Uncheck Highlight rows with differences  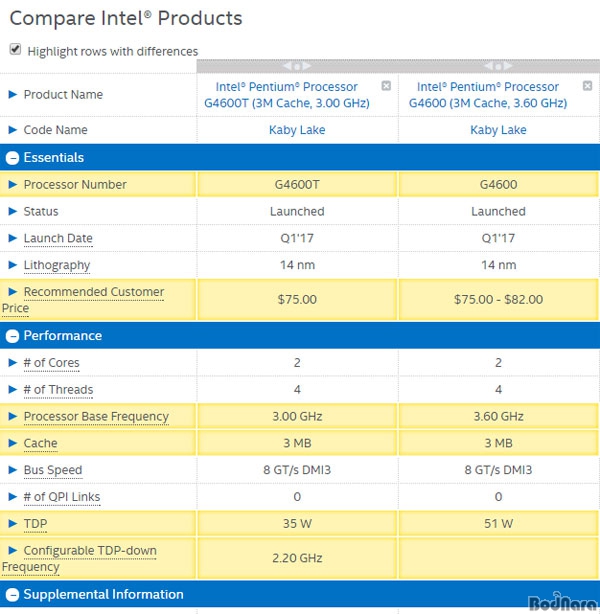[x=15, y=49]
